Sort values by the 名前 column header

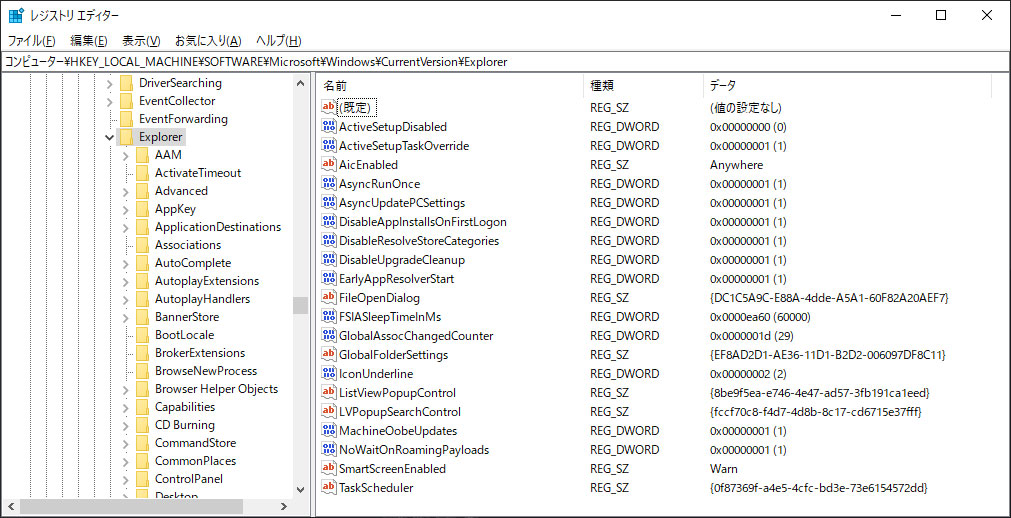coord(449,85)
